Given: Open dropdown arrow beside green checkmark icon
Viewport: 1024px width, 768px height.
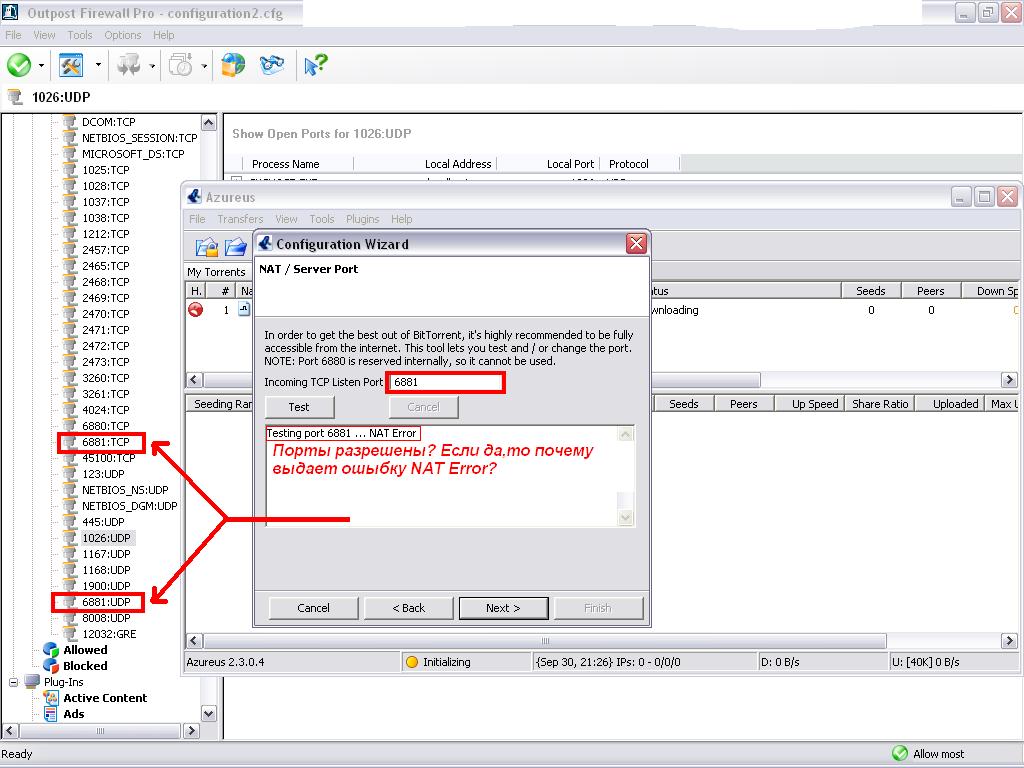Looking at the screenshot, I should pos(42,66).
